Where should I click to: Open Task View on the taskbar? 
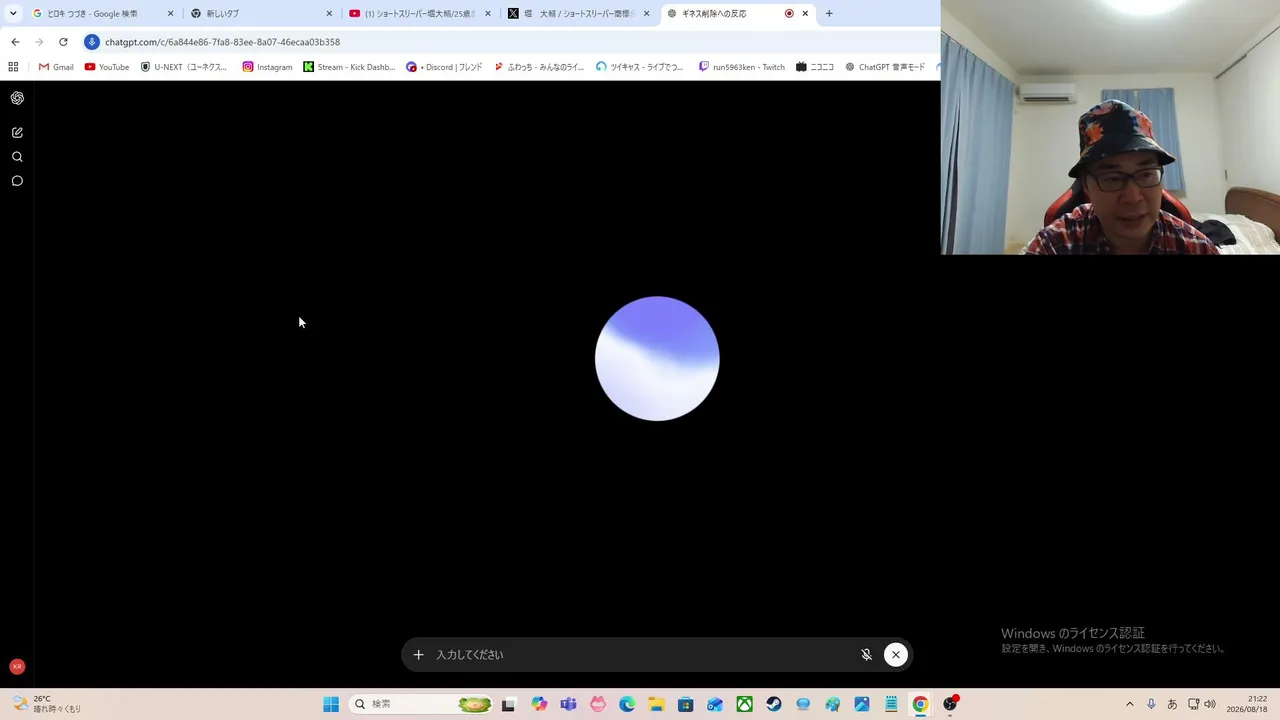[x=508, y=704]
